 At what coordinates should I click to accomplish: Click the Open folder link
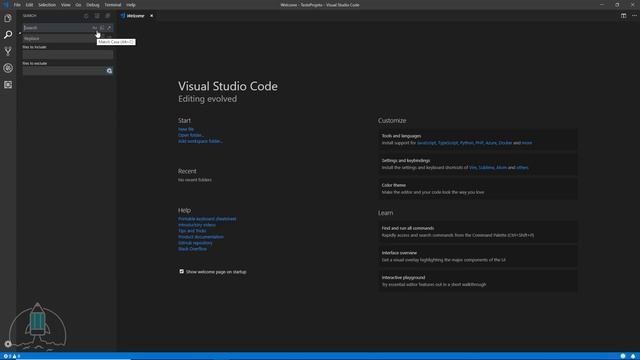point(191,135)
